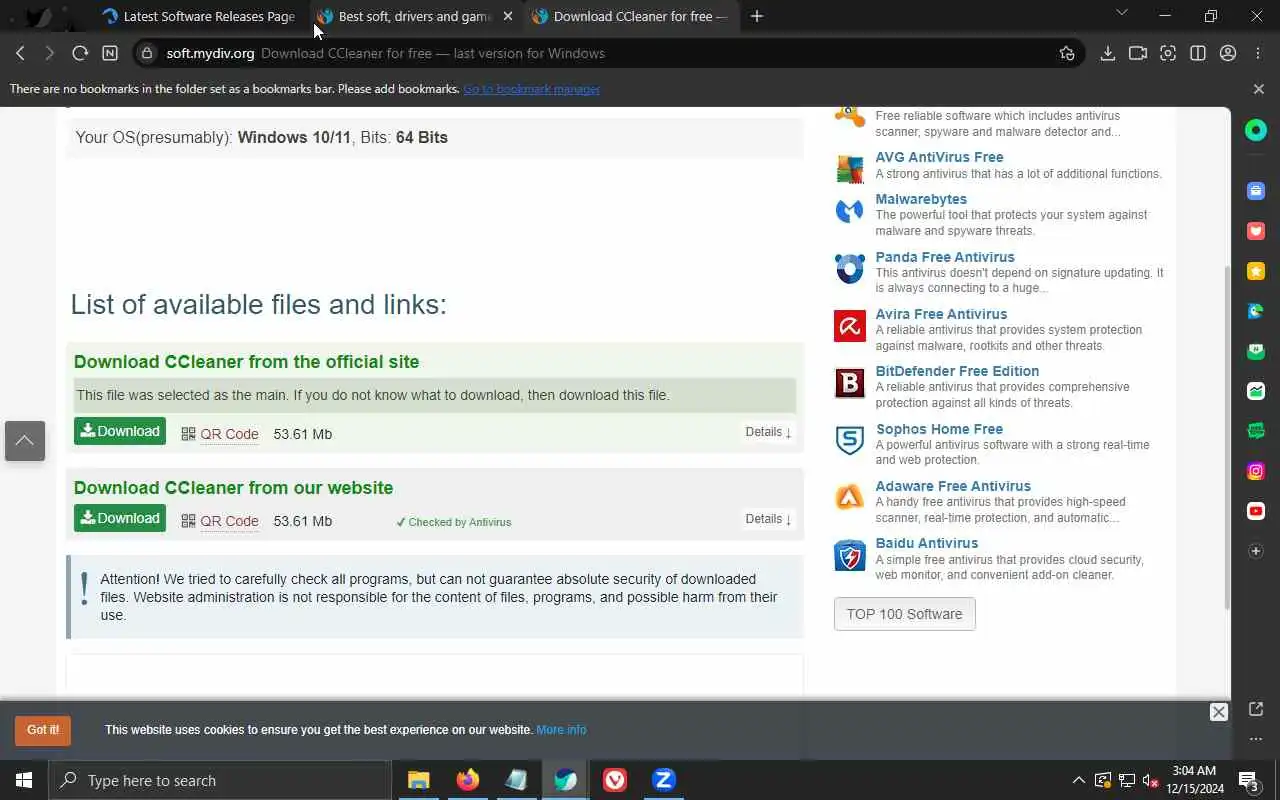Reload the current page

tap(80, 53)
